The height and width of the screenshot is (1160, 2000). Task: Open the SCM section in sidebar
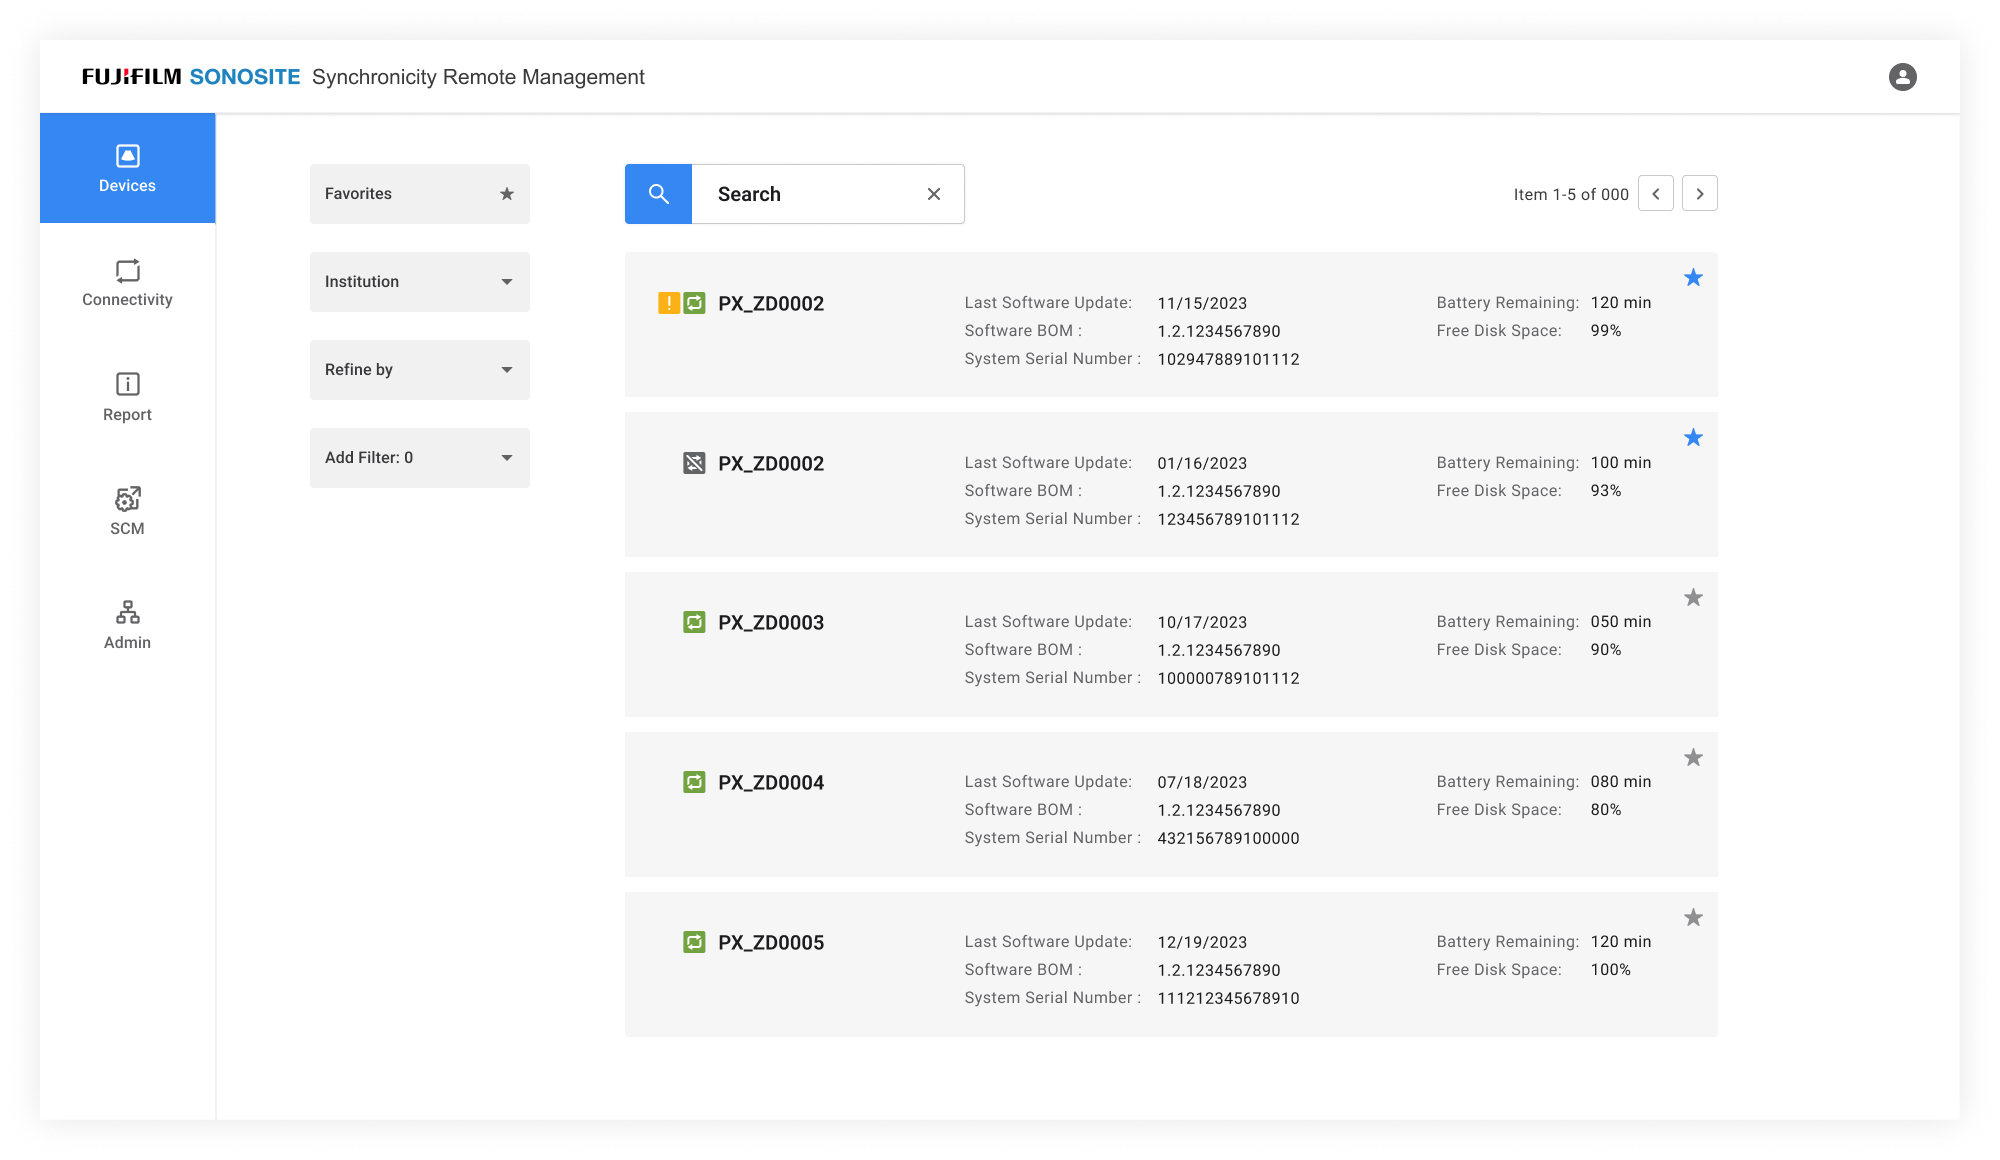point(127,511)
